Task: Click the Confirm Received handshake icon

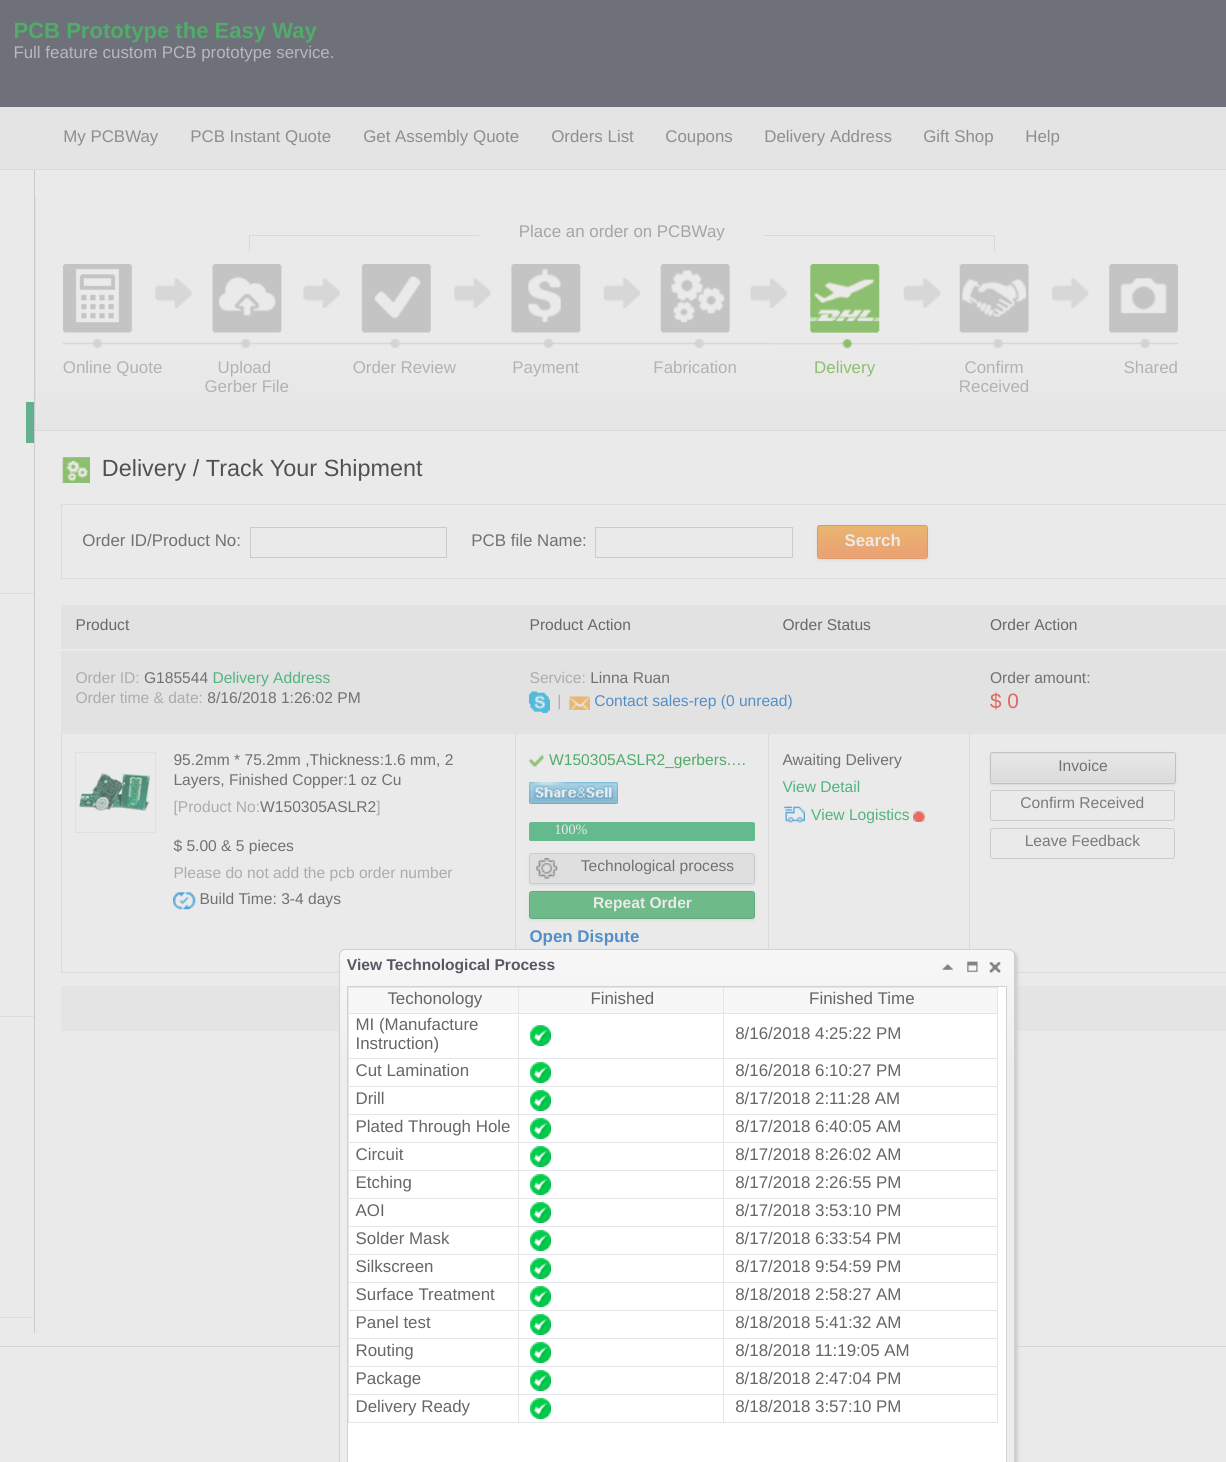Action: click(994, 298)
